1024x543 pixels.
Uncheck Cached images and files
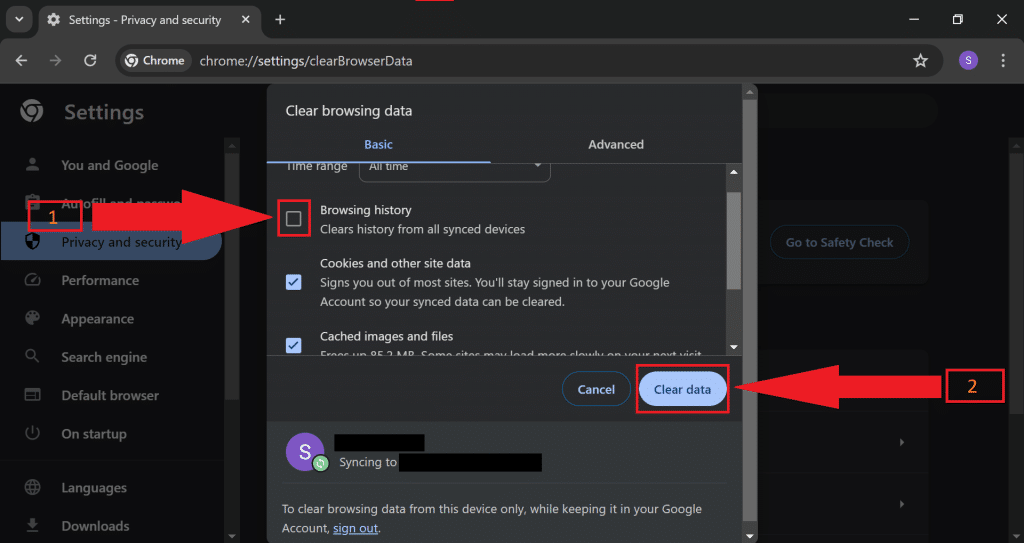point(294,346)
